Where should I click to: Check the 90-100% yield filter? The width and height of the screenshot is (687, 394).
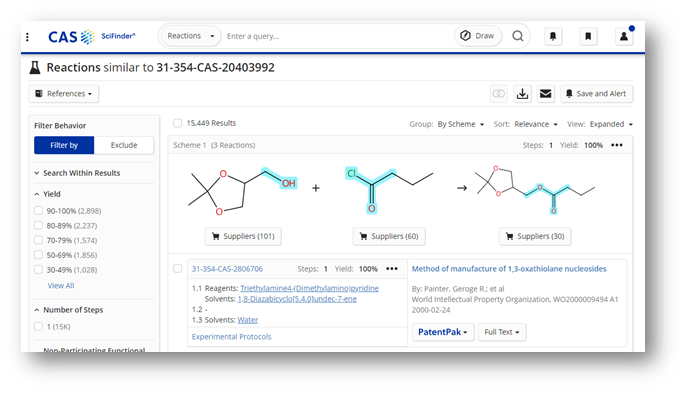pyautogui.click(x=39, y=211)
